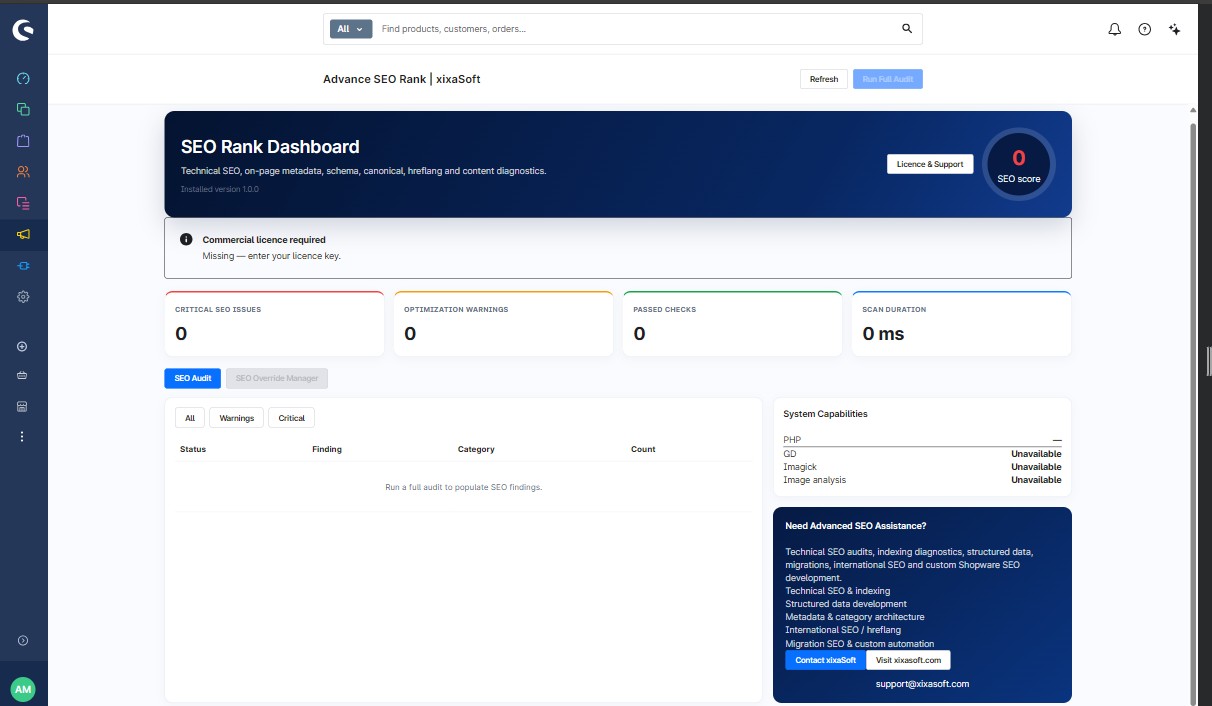1212x706 pixels.
Task: Select the Critical findings filter
Action: 292,418
